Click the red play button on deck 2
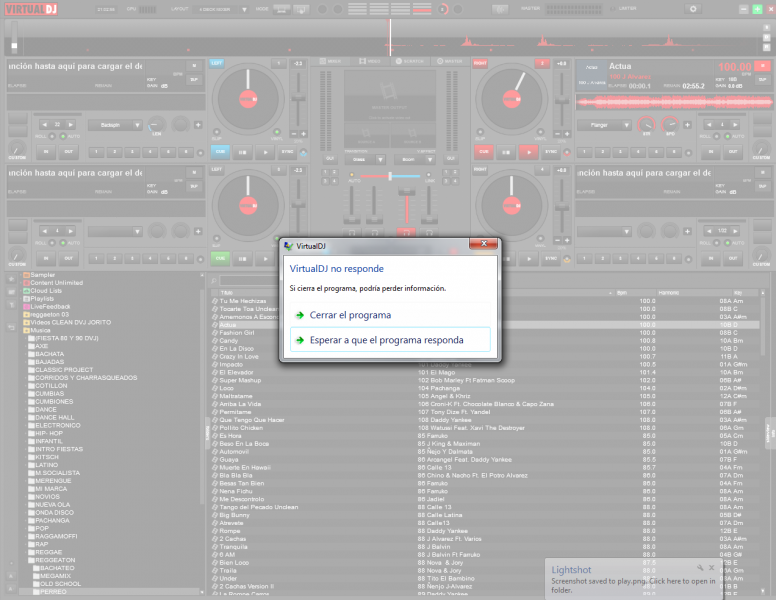Image resolution: width=776 pixels, height=600 pixels. [x=529, y=152]
